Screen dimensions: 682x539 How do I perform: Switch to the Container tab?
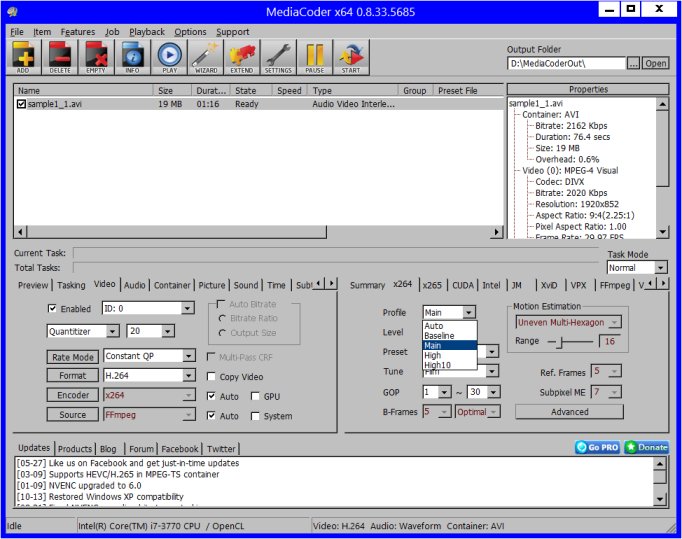[172, 285]
